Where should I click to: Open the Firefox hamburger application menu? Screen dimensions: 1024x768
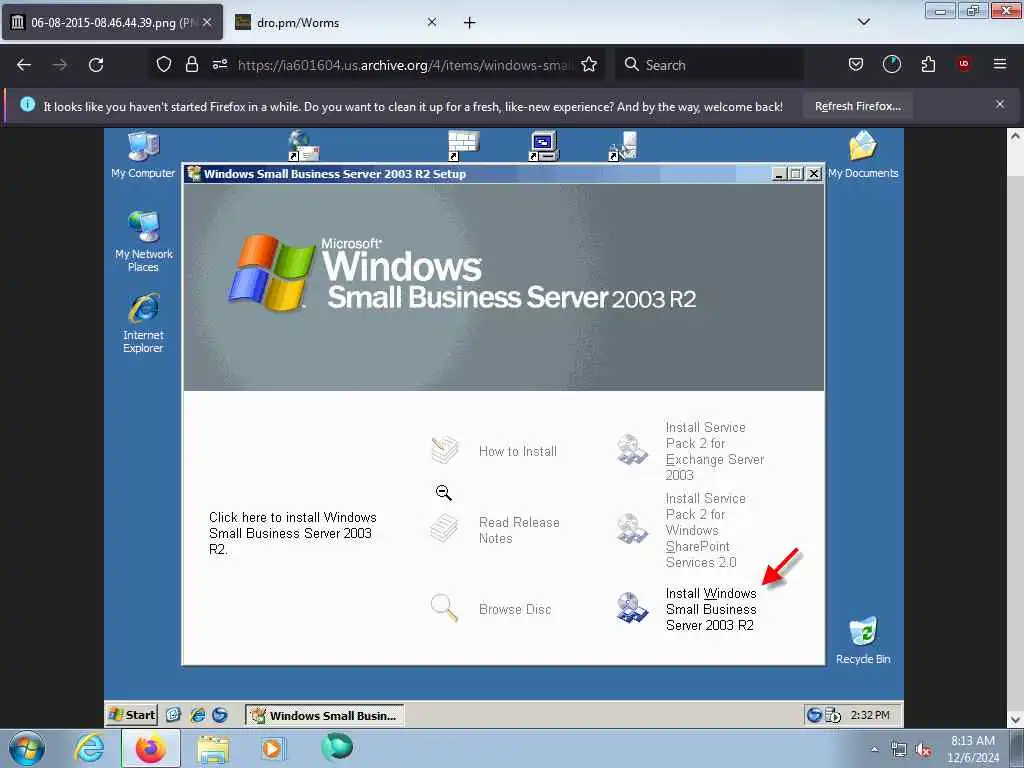[x=1000, y=64]
